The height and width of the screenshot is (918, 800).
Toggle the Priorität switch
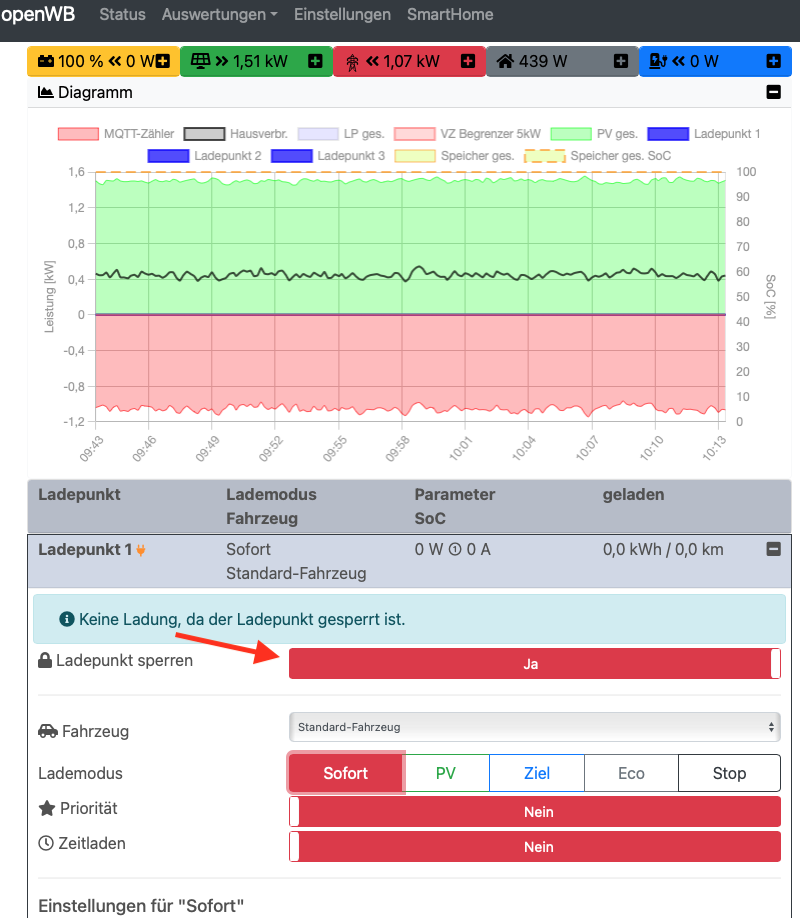(534, 812)
